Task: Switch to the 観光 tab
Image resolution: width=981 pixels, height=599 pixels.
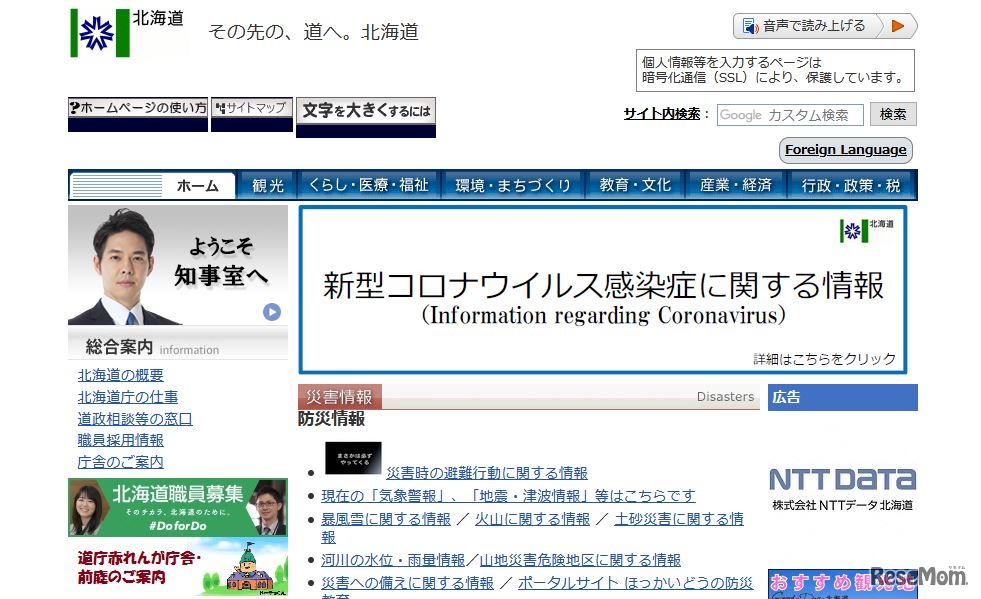Action: click(266, 185)
